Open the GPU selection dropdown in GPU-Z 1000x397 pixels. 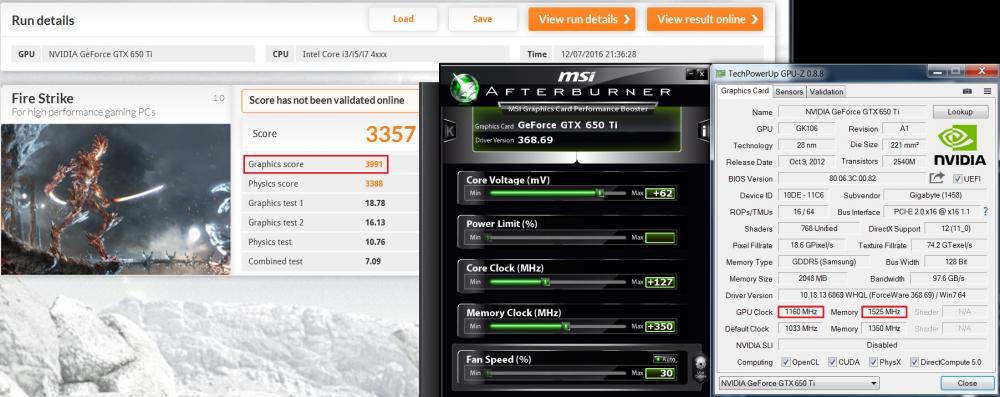[798, 383]
